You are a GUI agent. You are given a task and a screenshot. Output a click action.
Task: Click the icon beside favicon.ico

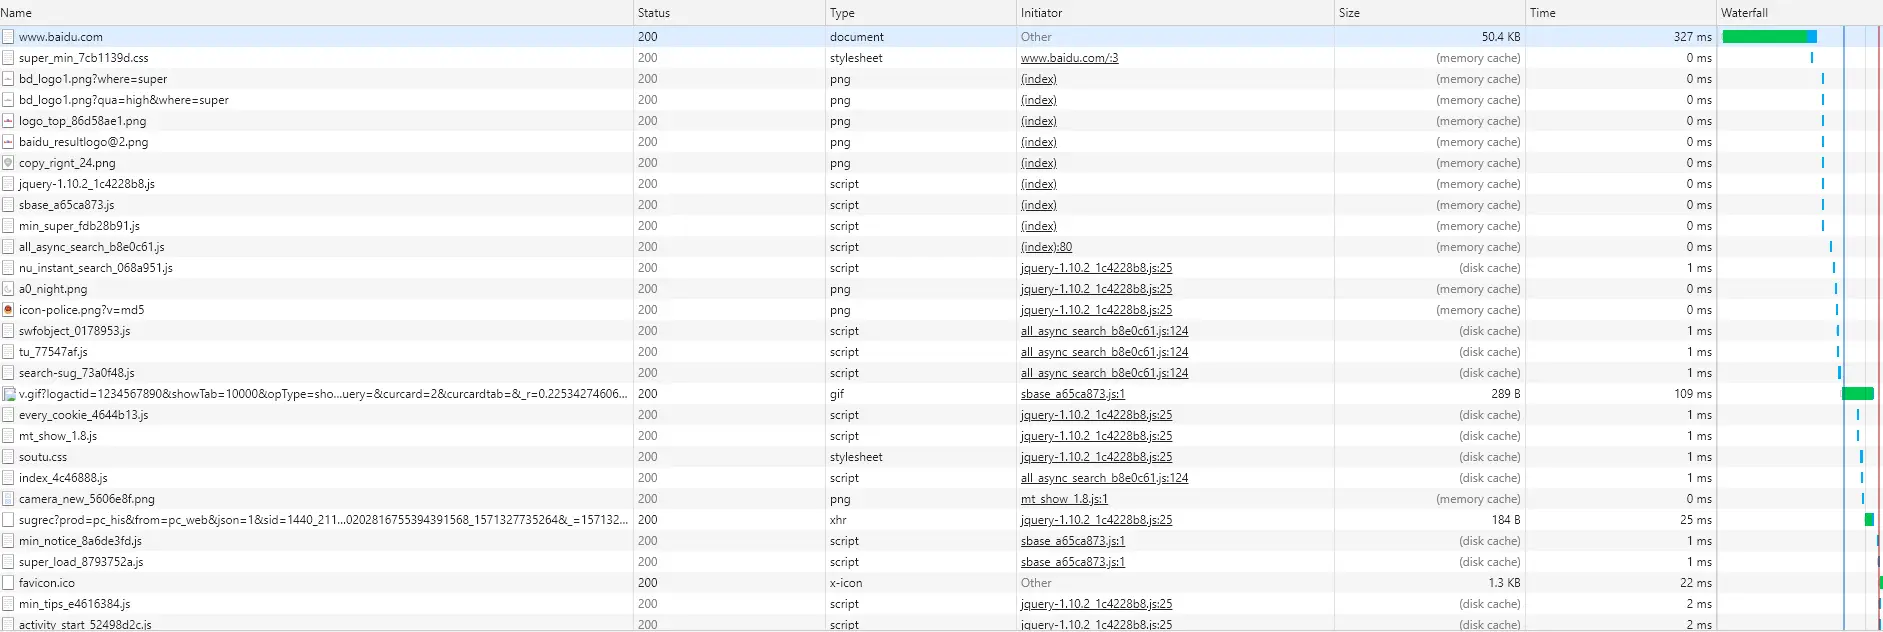tap(8, 583)
